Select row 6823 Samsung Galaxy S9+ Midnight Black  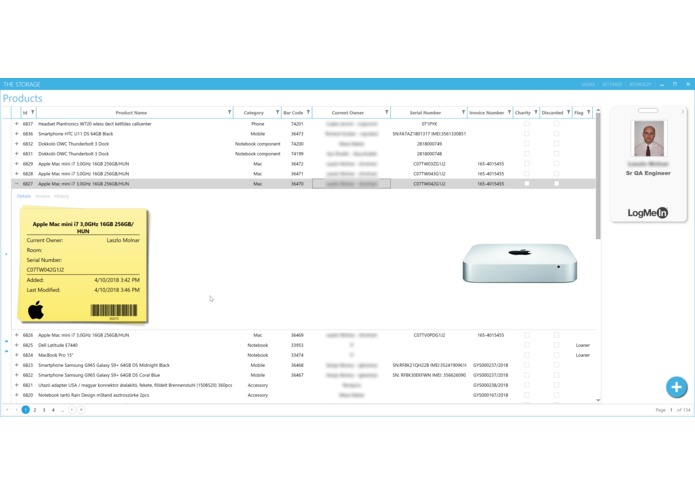coord(304,365)
